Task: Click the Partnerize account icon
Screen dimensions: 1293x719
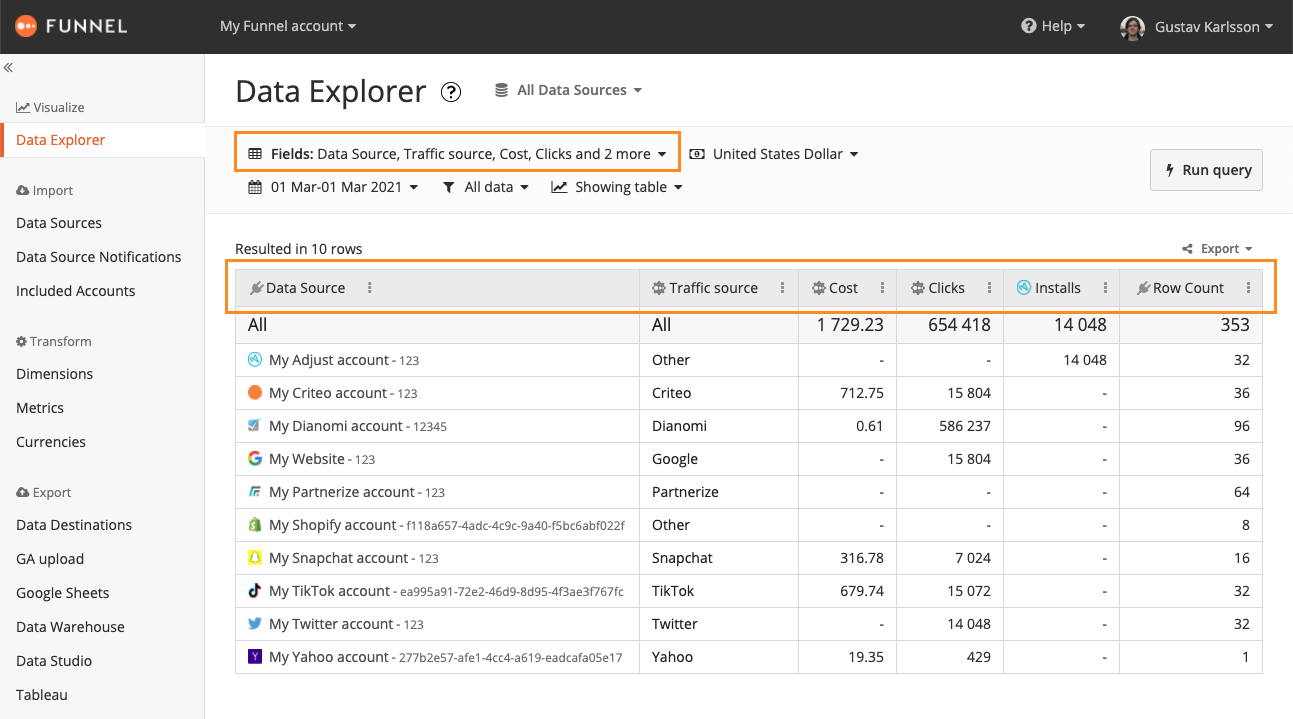Action: 255,492
